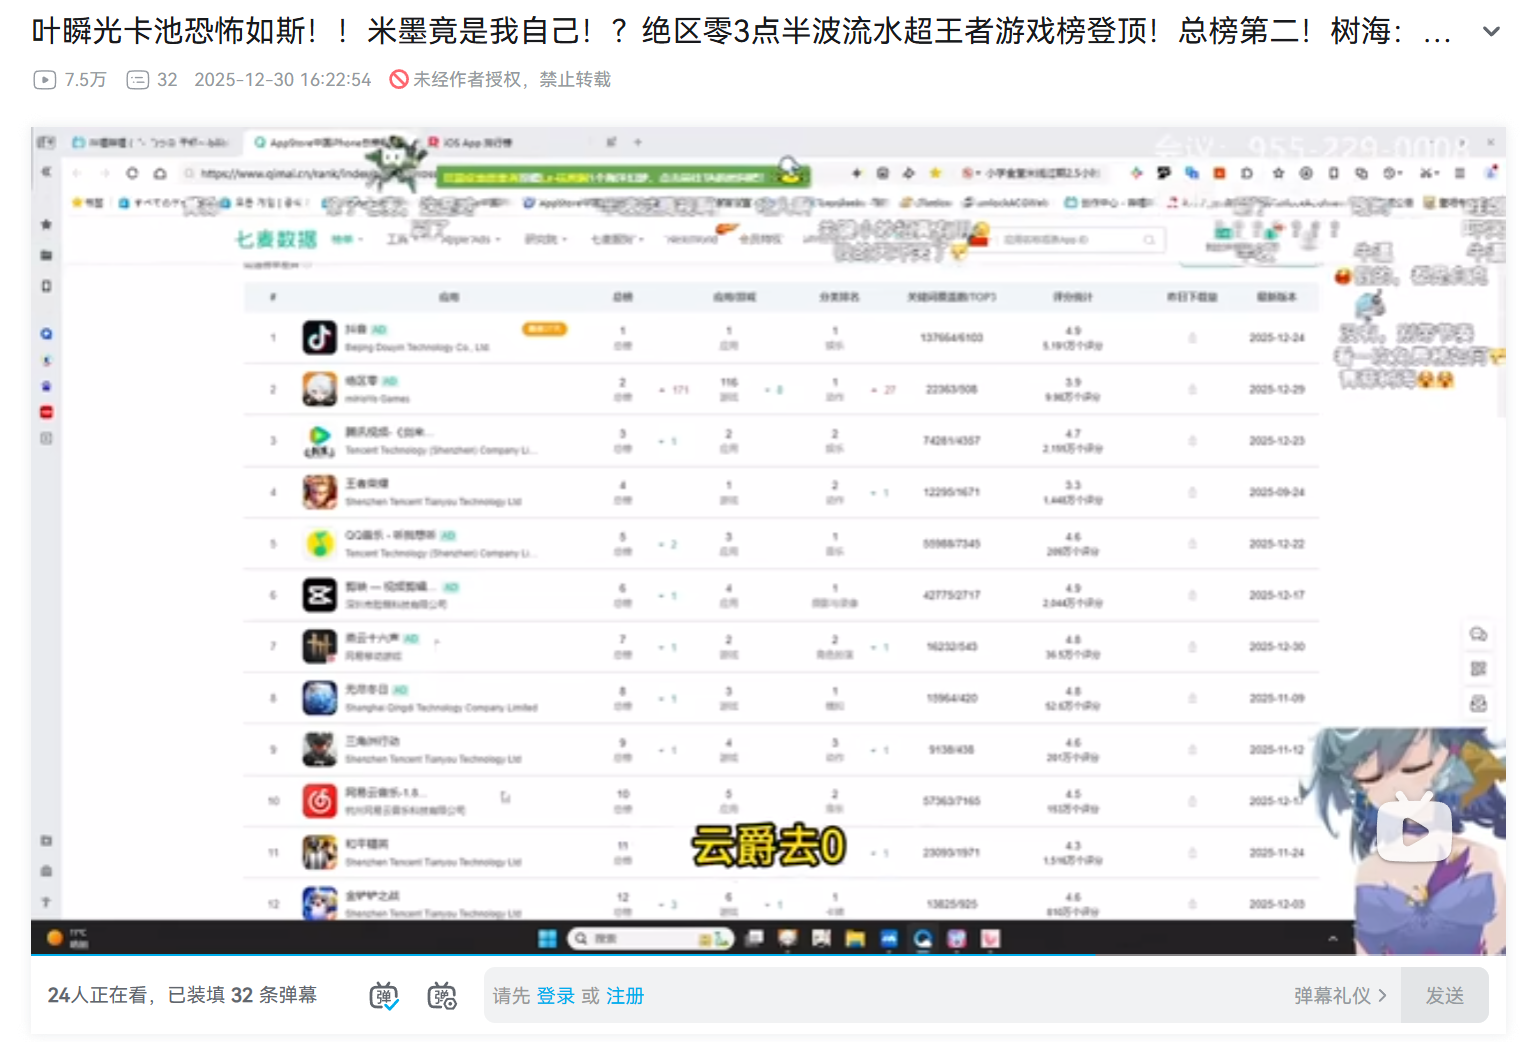Click the 三角洲行动 app icon in rank 9

pos(320,750)
